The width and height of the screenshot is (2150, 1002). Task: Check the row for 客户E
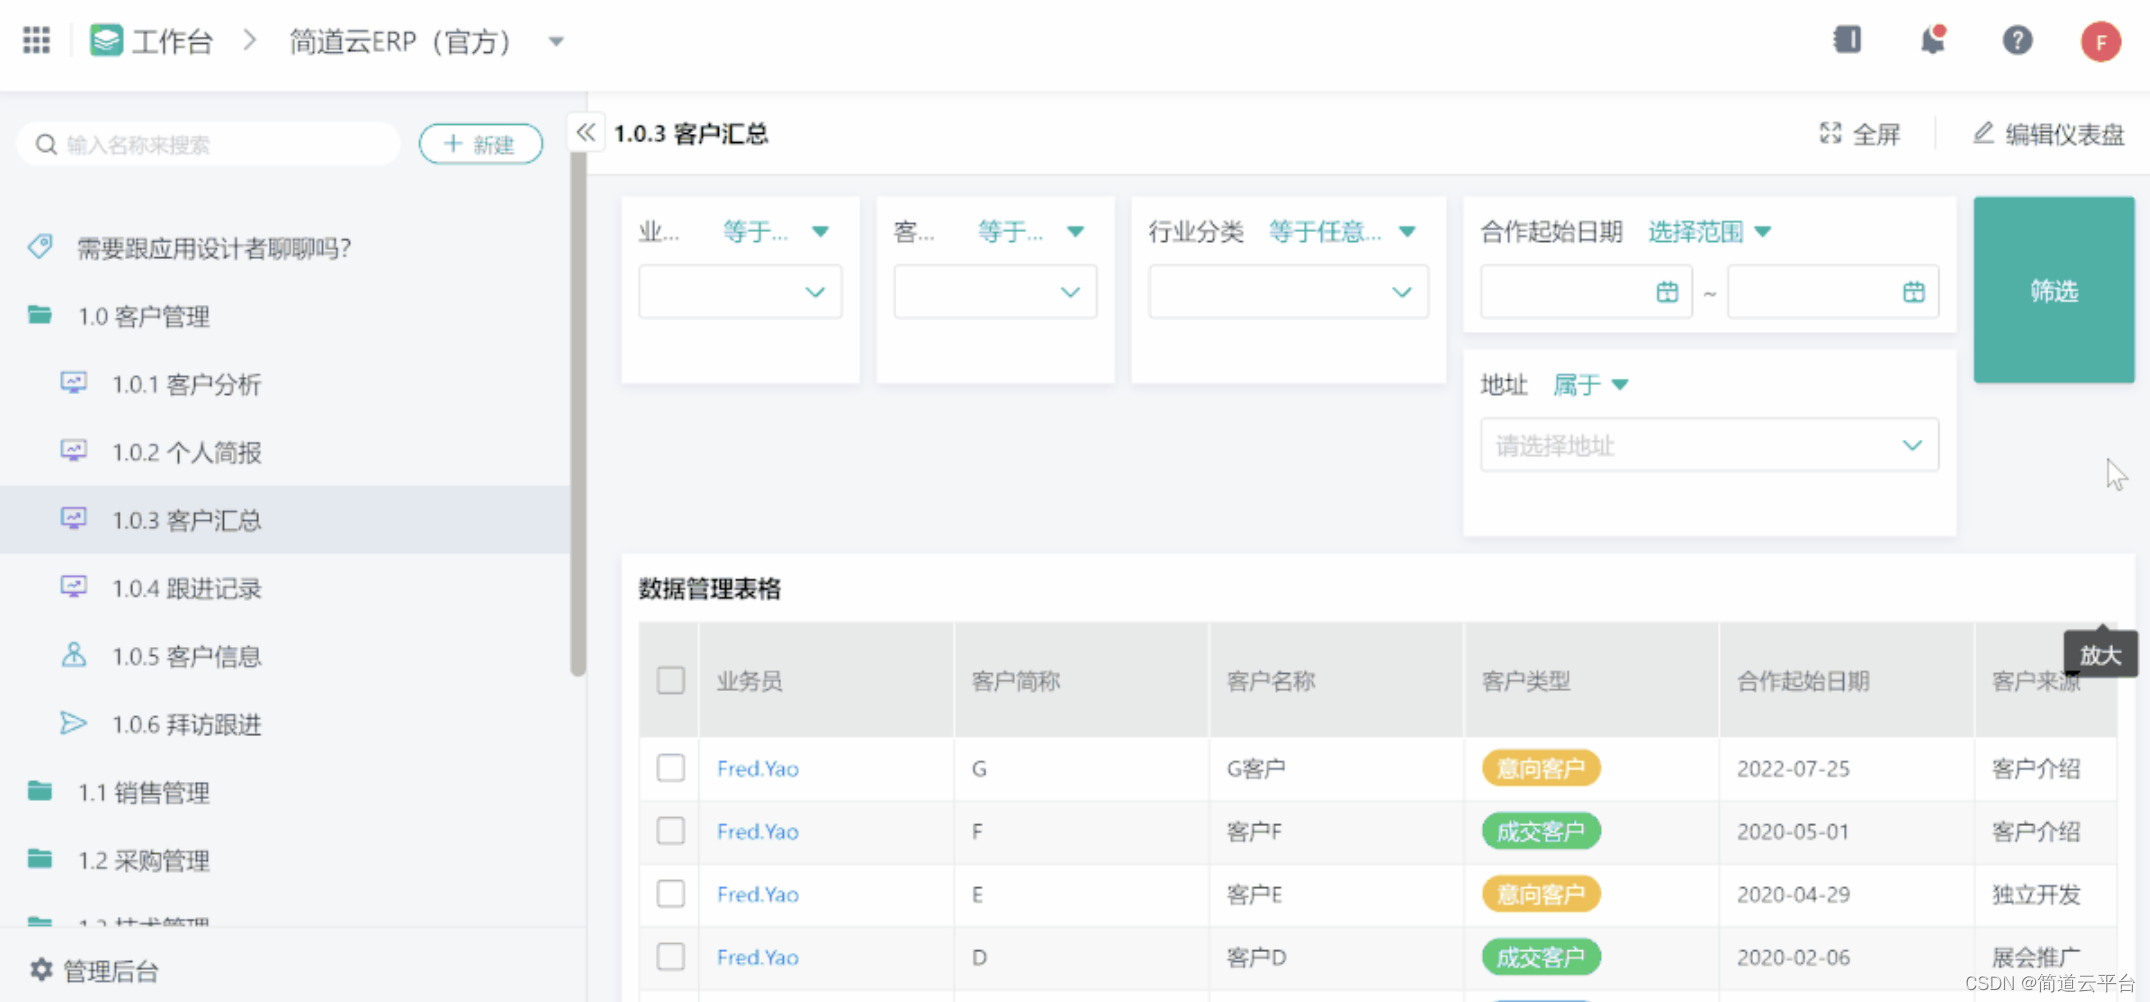671,894
